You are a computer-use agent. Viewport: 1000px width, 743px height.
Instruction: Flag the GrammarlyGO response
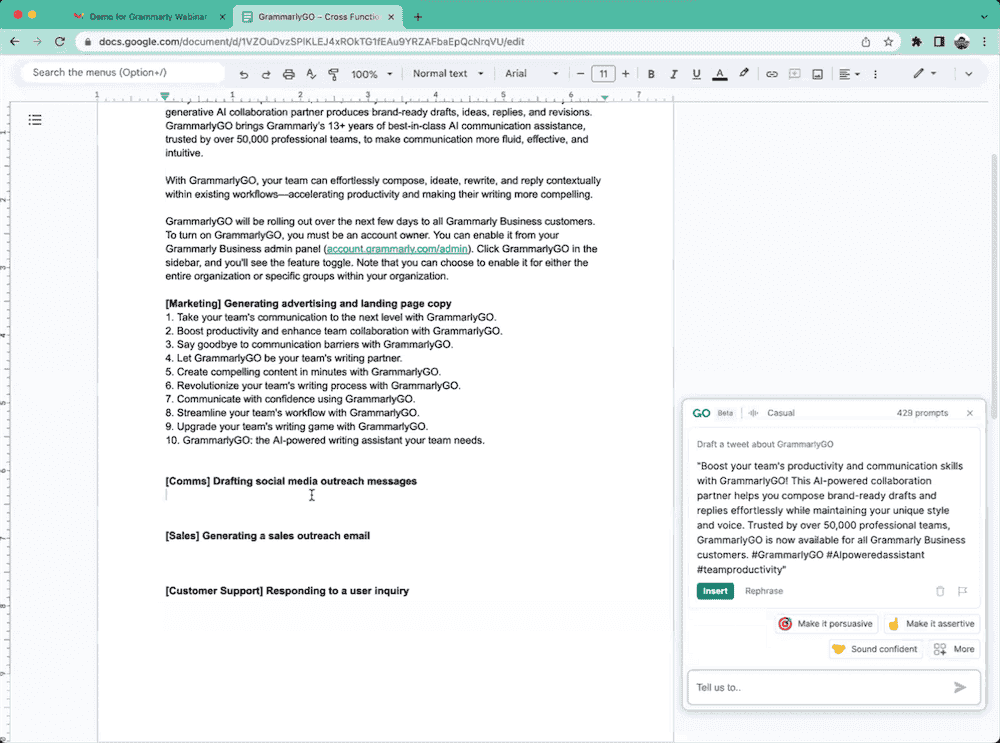pos(962,591)
